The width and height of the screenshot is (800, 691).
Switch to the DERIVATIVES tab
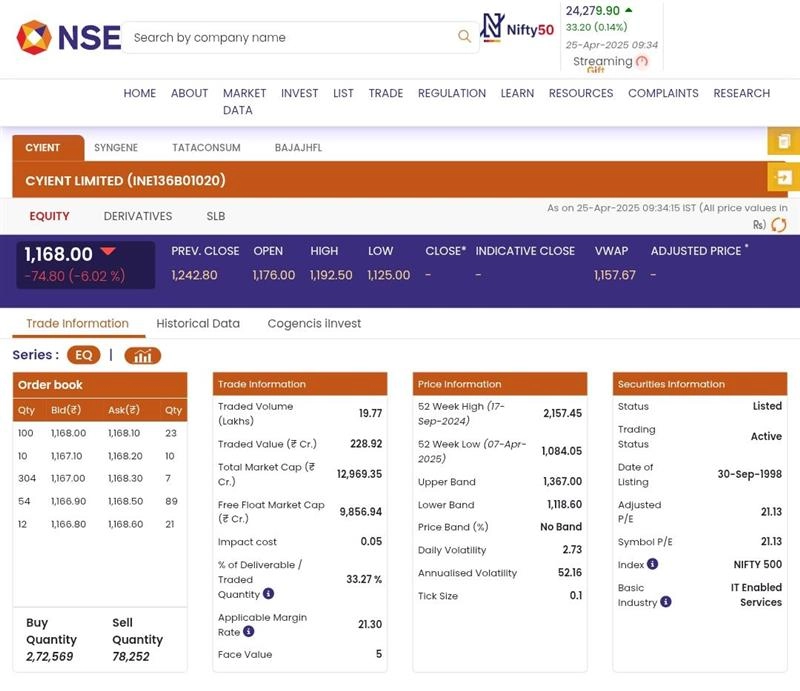(138, 216)
